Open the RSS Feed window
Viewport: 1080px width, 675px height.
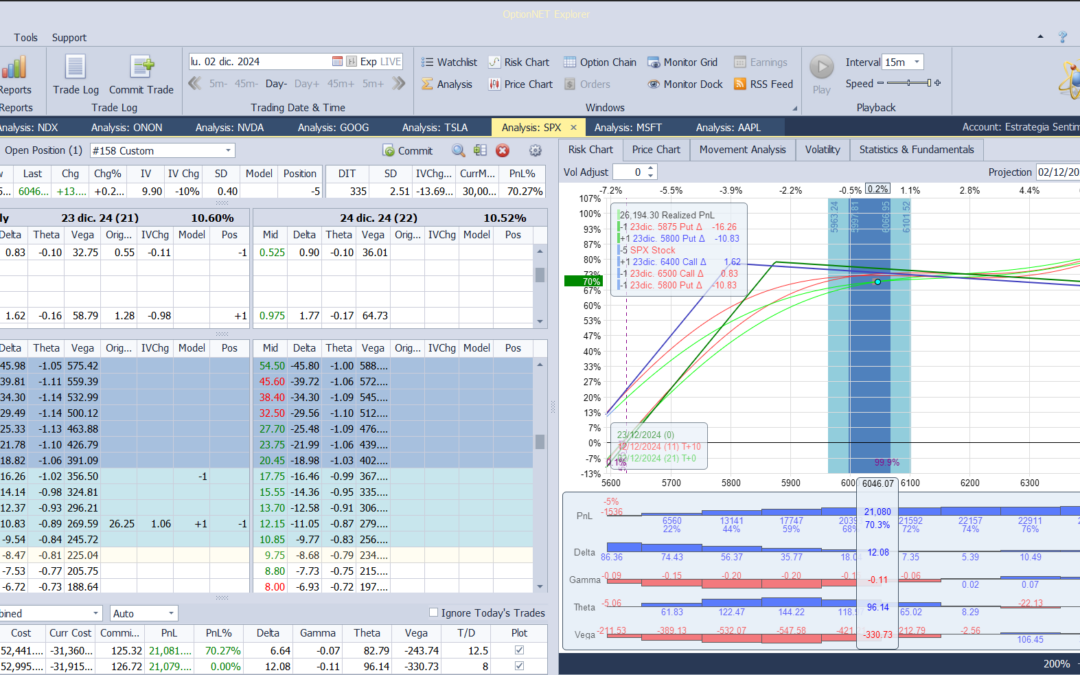coord(763,84)
